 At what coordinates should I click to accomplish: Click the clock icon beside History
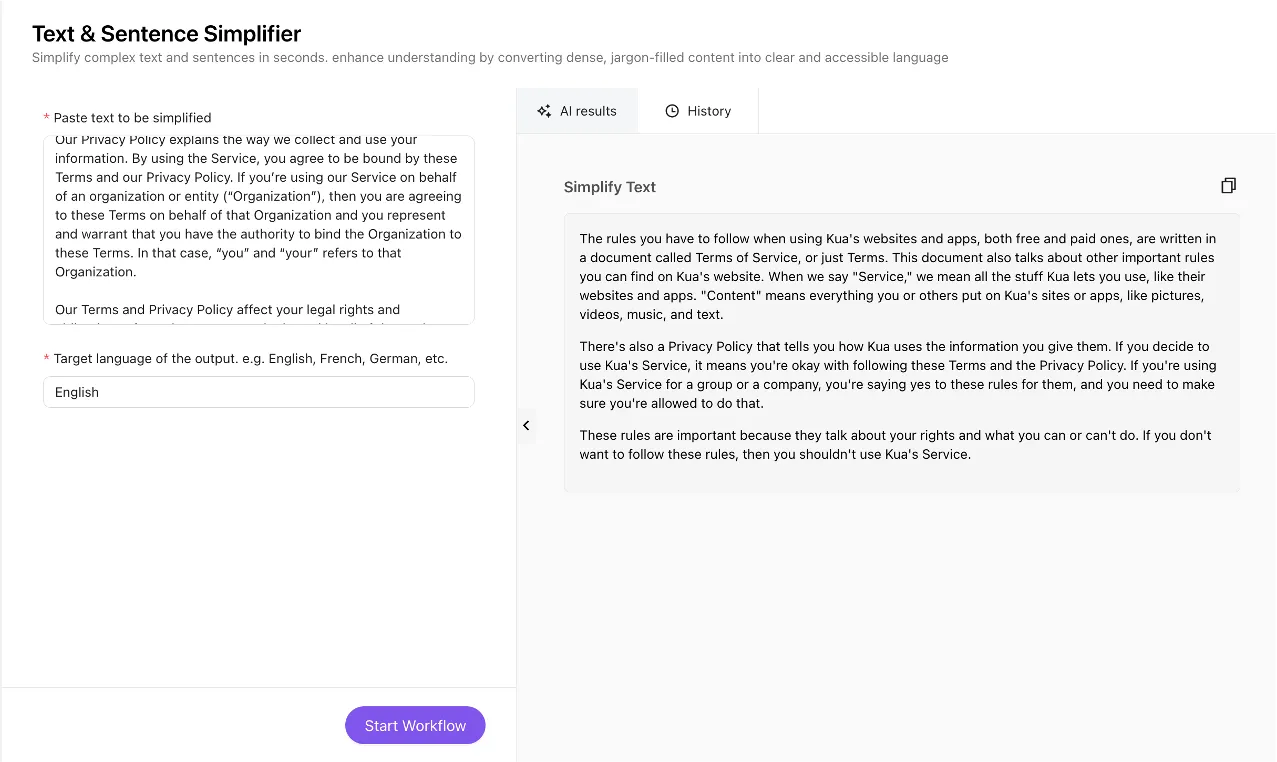tap(672, 111)
